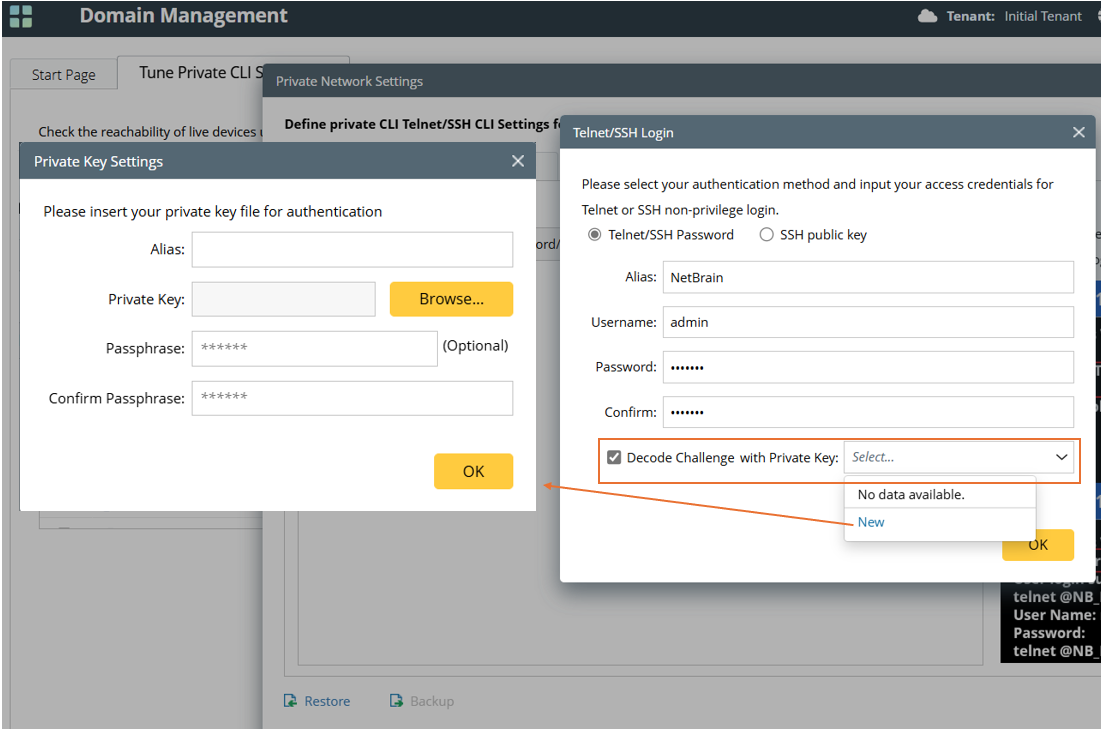Click the tenant cloud icon
This screenshot has height=733, width=1101.
tap(927, 16)
